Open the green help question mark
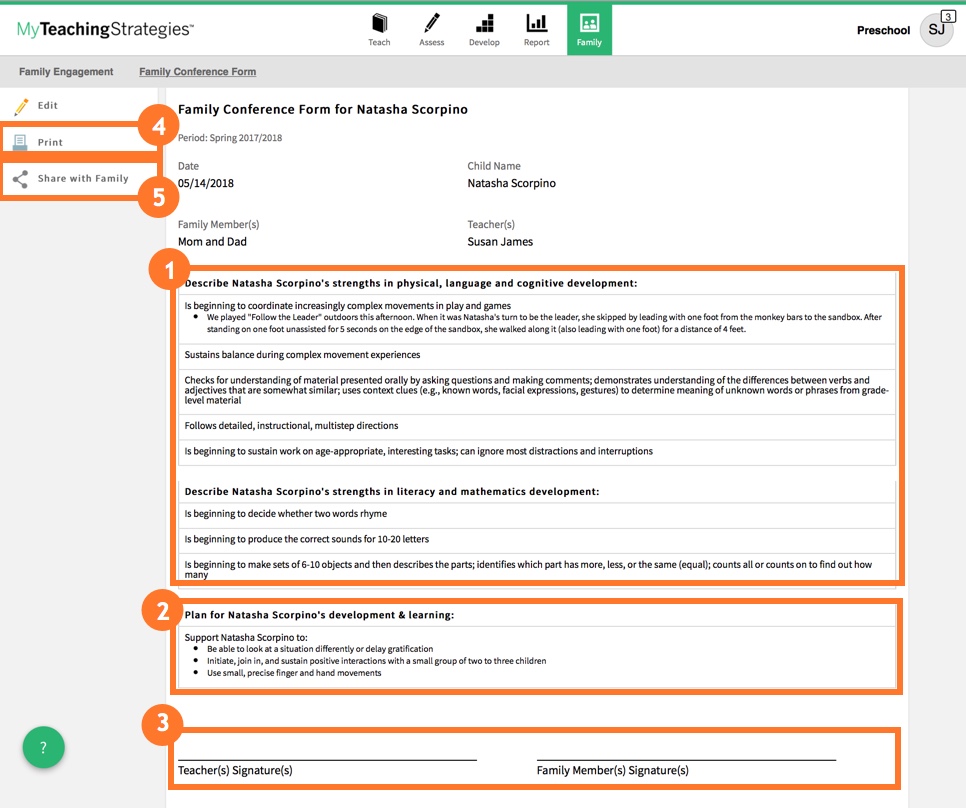Screen dimensions: 966x808 43,747
